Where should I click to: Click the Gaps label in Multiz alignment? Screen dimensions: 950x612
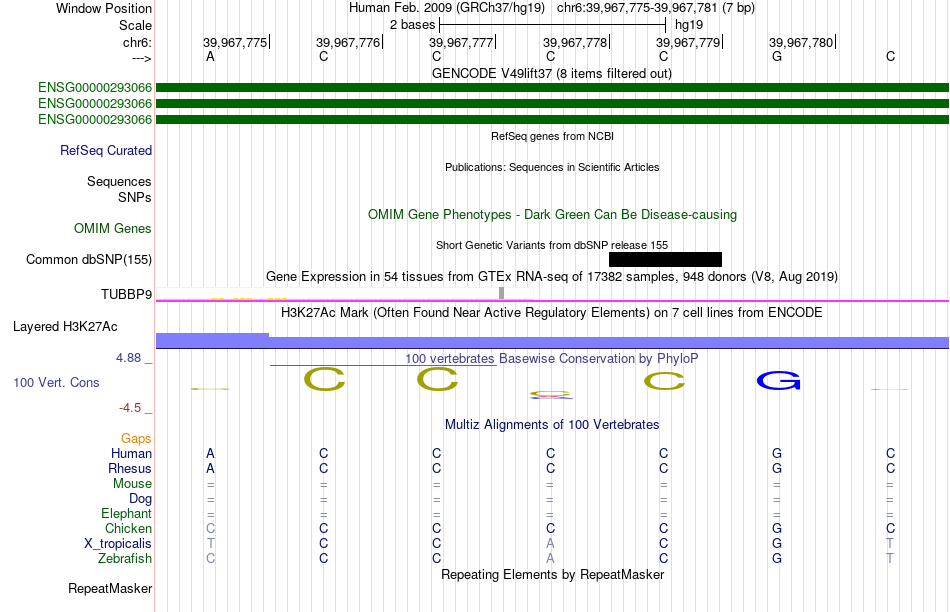(x=136, y=438)
